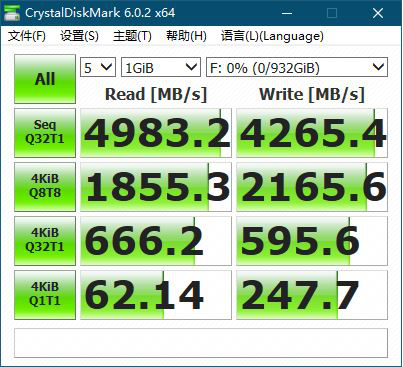This screenshot has height=367, width=403.
Task: Click the Seq read result 4983.2
Action: click(156, 133)
